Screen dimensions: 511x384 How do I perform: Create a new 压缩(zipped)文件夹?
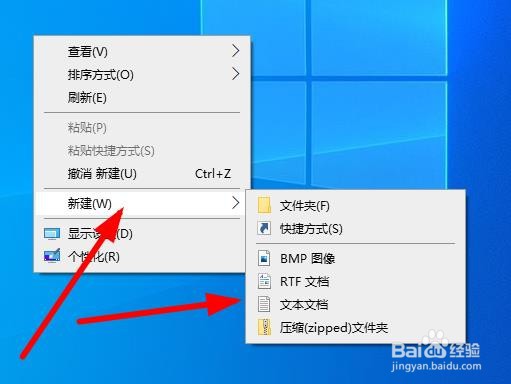355,328
